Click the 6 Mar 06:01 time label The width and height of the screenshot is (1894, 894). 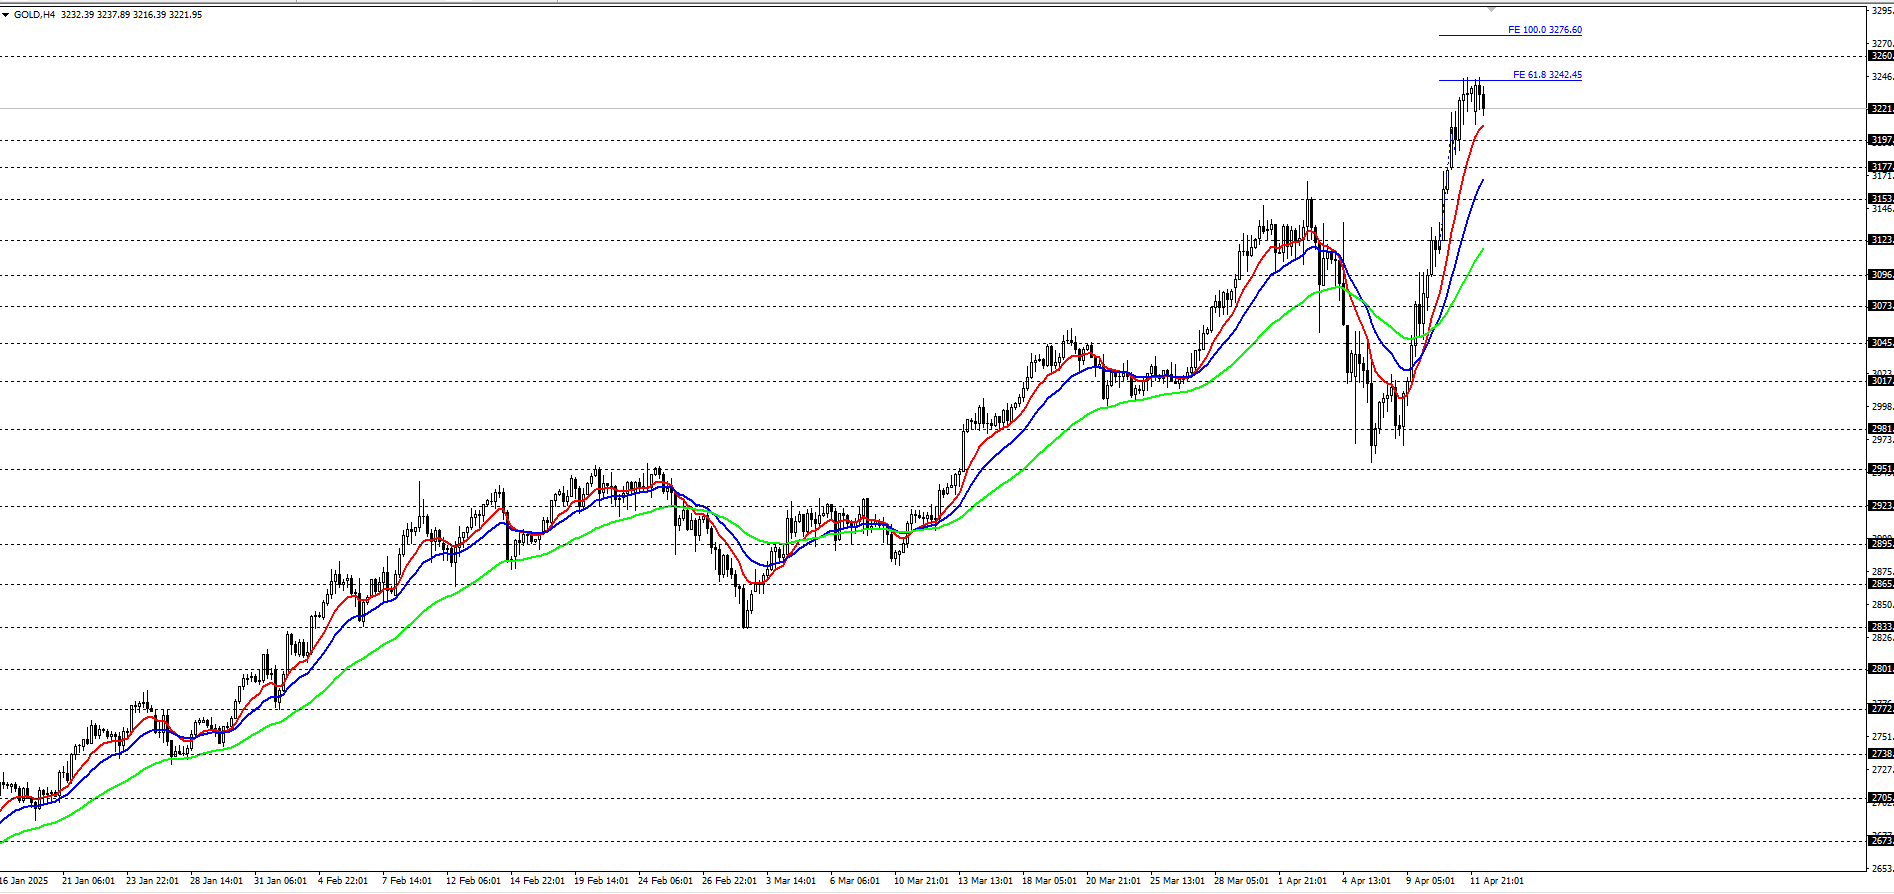click(855, 881)
